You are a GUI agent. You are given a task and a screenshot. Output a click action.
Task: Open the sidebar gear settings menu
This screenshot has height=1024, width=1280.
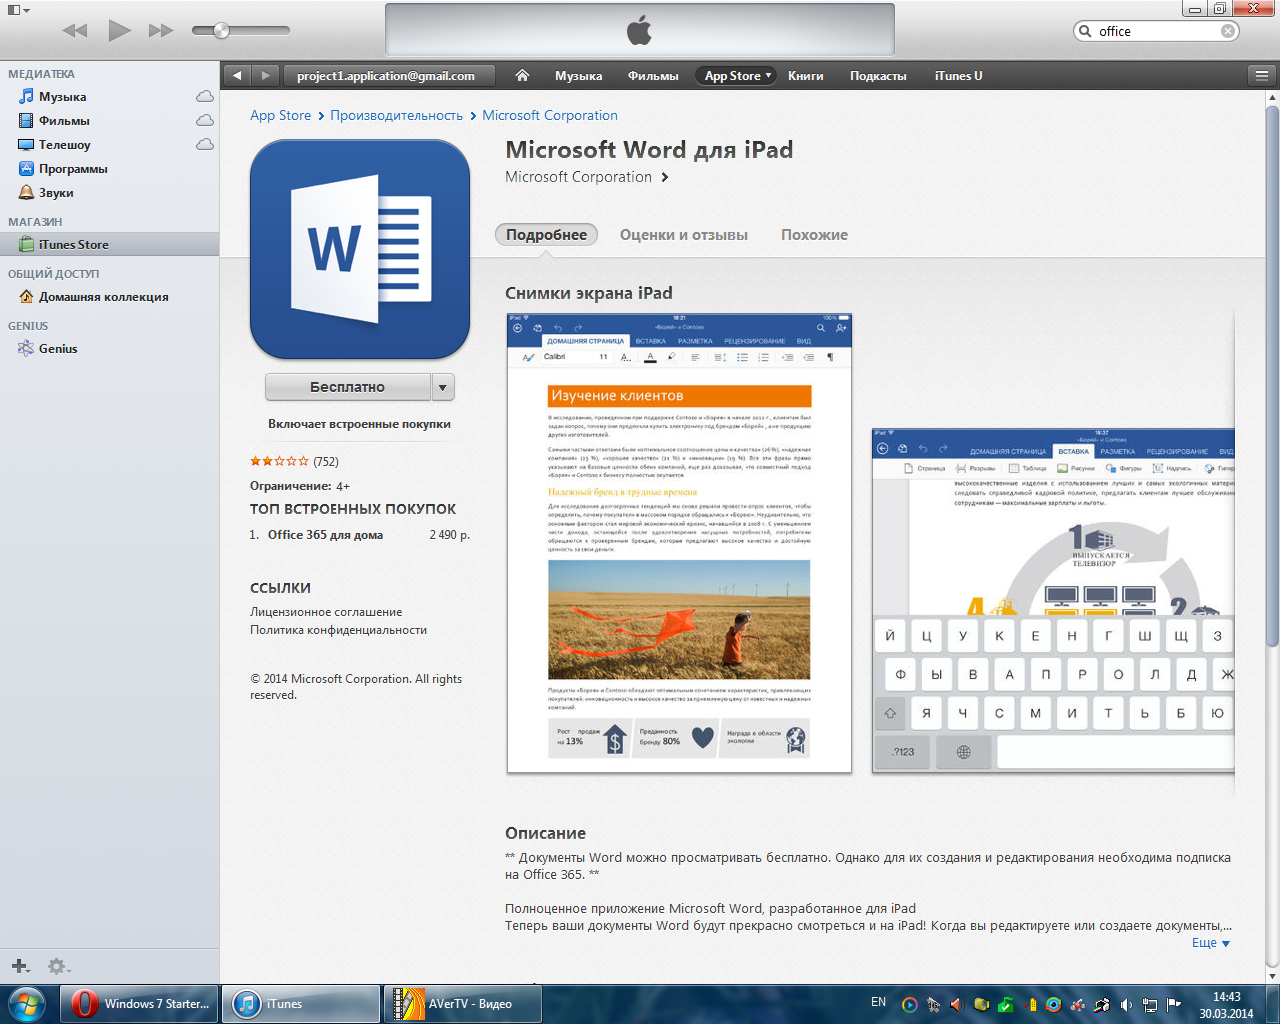[58, 966]
